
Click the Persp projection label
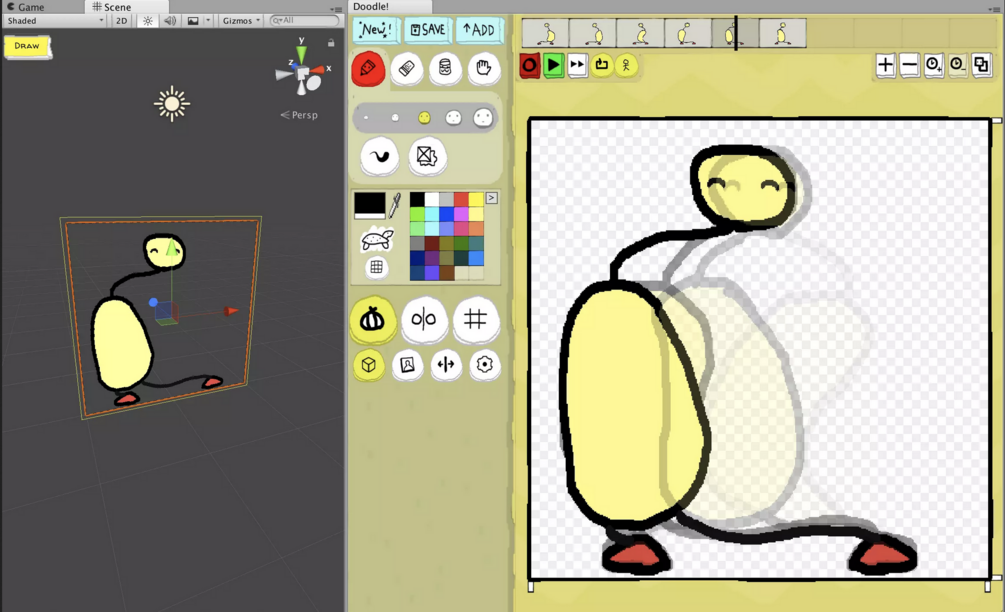pos(299,115)
